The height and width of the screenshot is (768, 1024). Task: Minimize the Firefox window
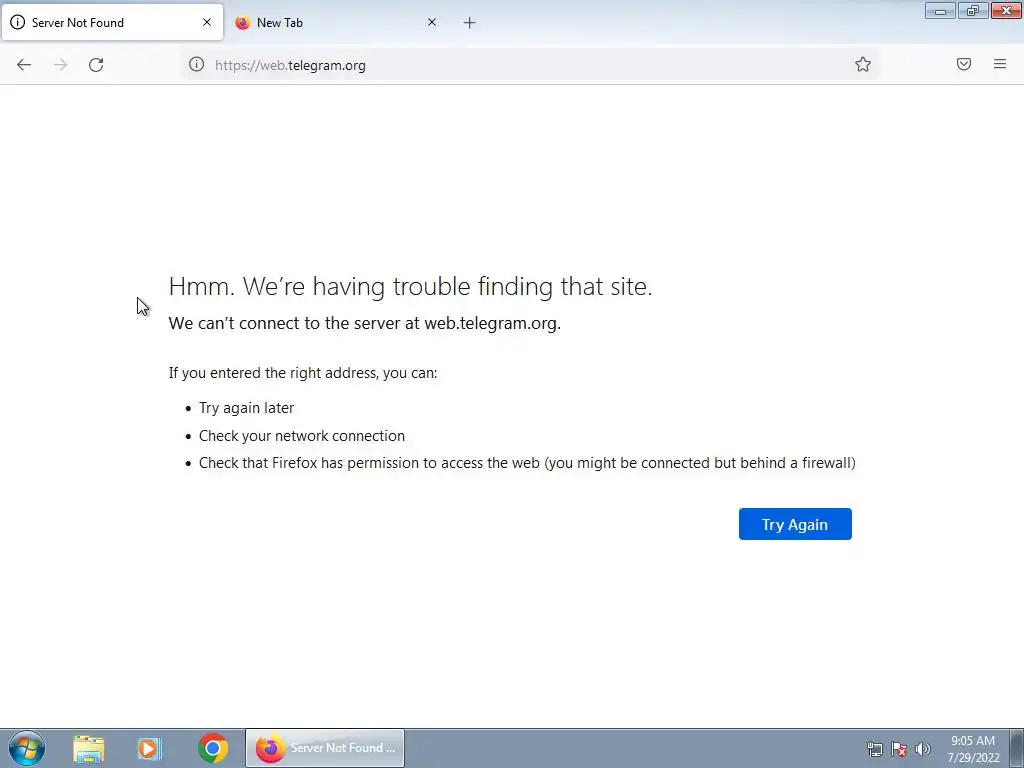940,10
